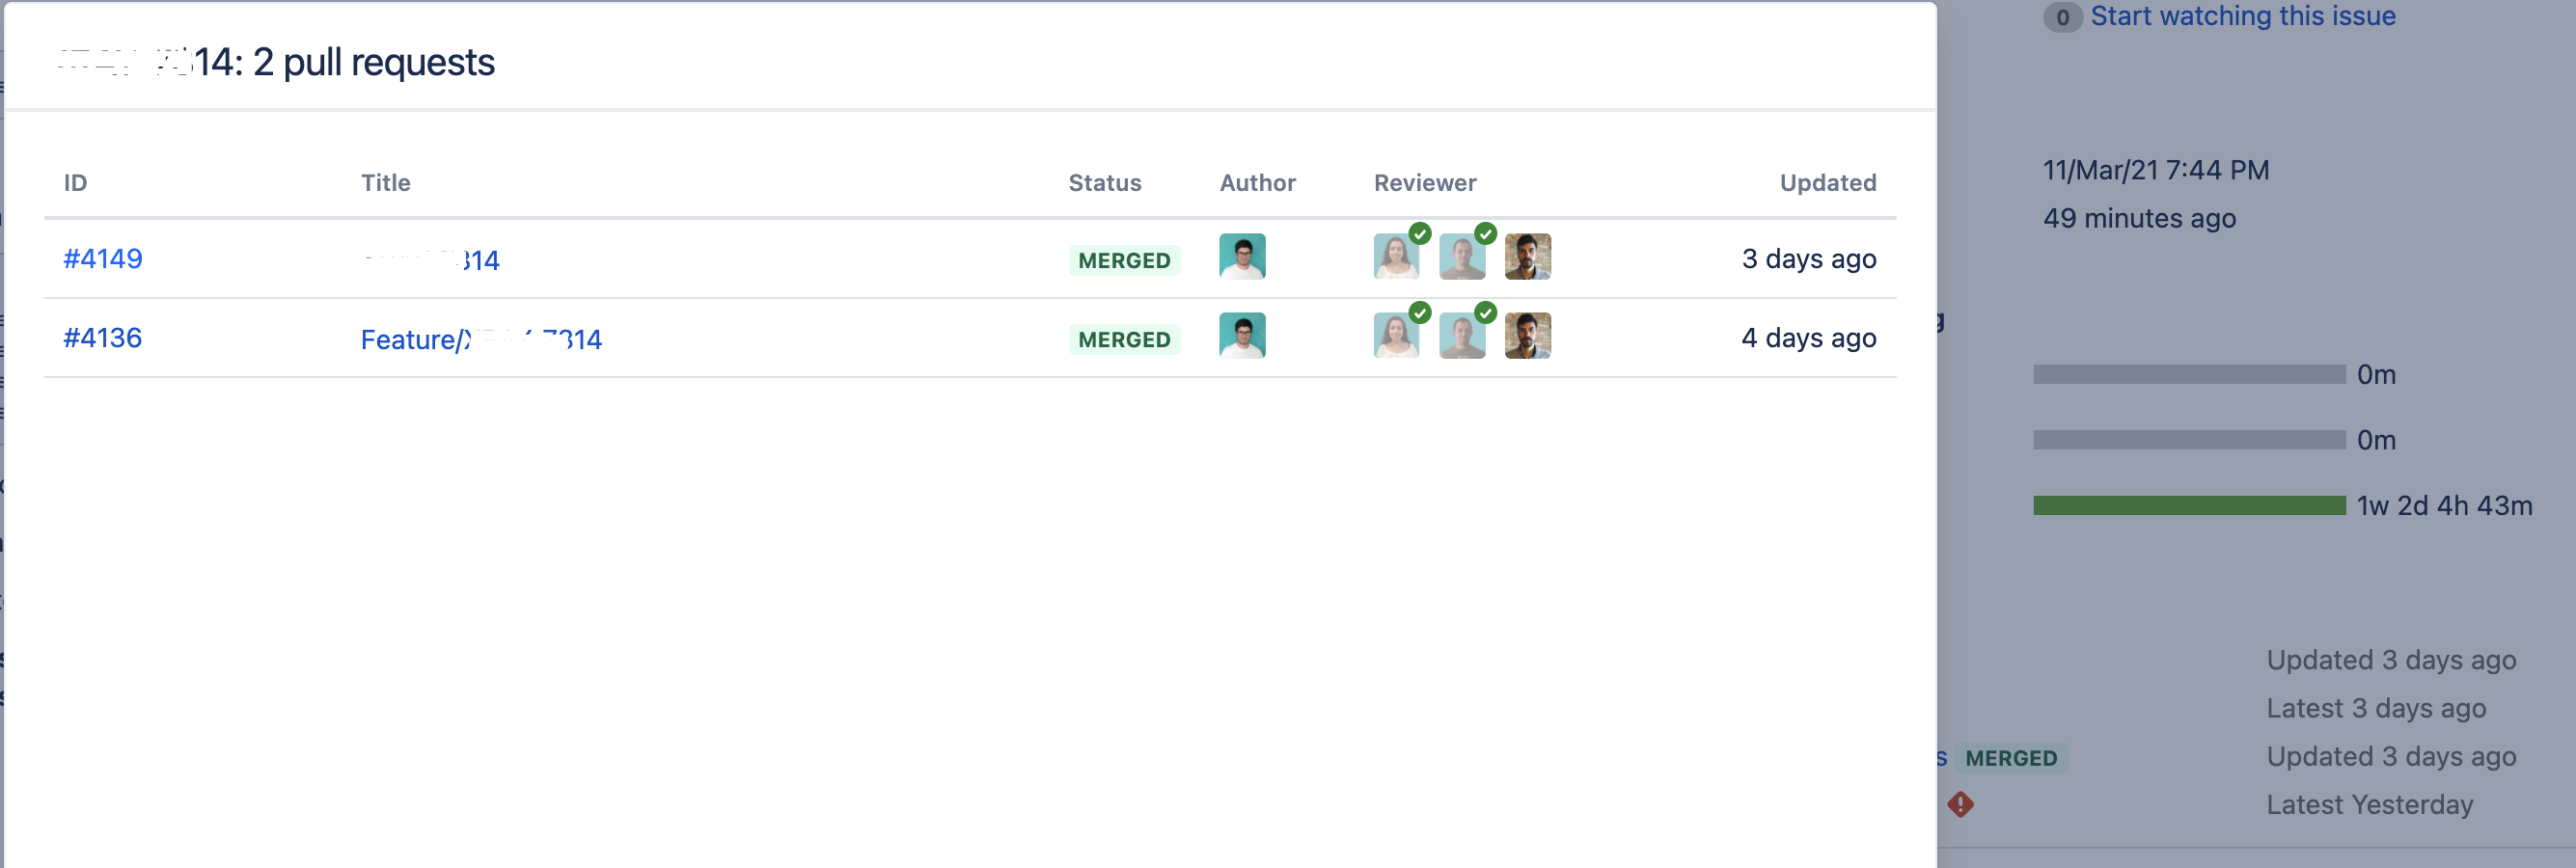
Task: Click second reviewer avatar on #4136 row
Action: (x=1462, y=336)
